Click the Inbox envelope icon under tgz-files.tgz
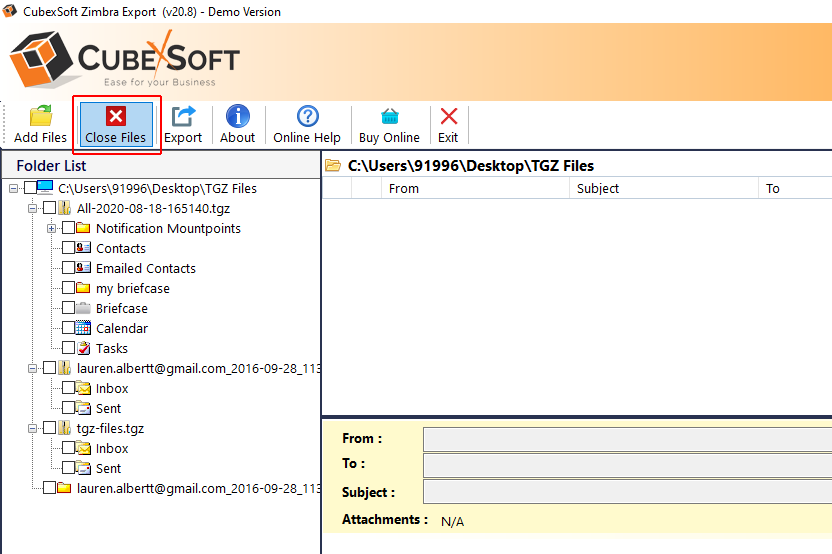The image size is (832, 554). (x=83, y=448)
